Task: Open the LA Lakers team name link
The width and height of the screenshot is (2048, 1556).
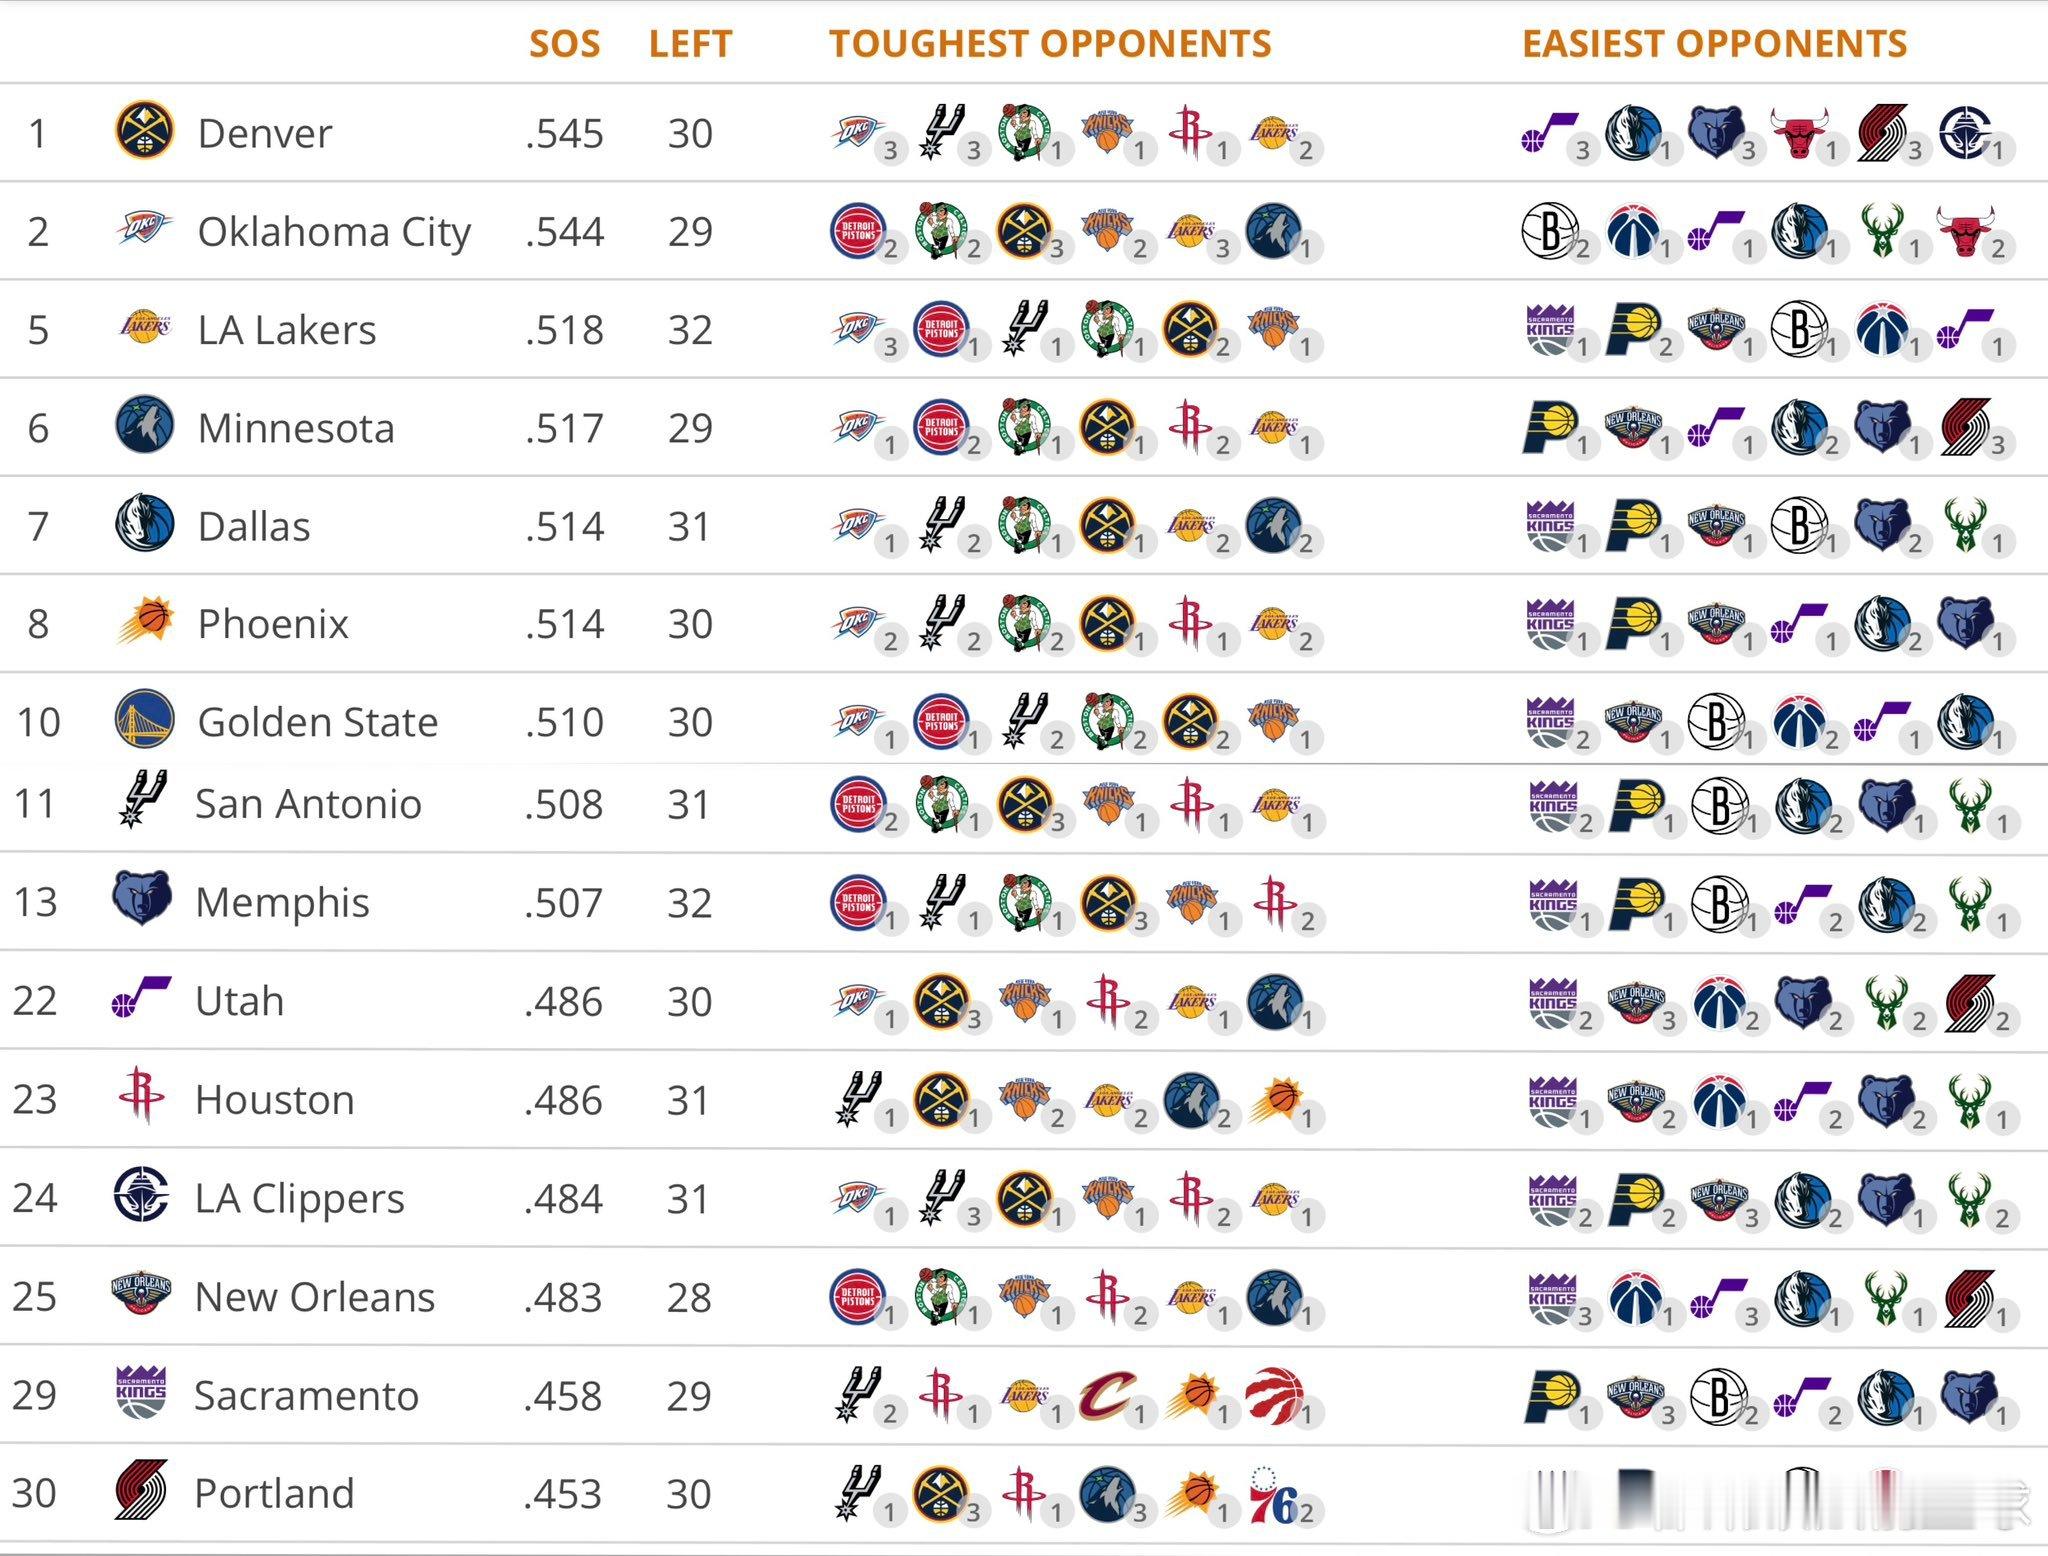Action: pyautogui.click(x=287, y=329)
